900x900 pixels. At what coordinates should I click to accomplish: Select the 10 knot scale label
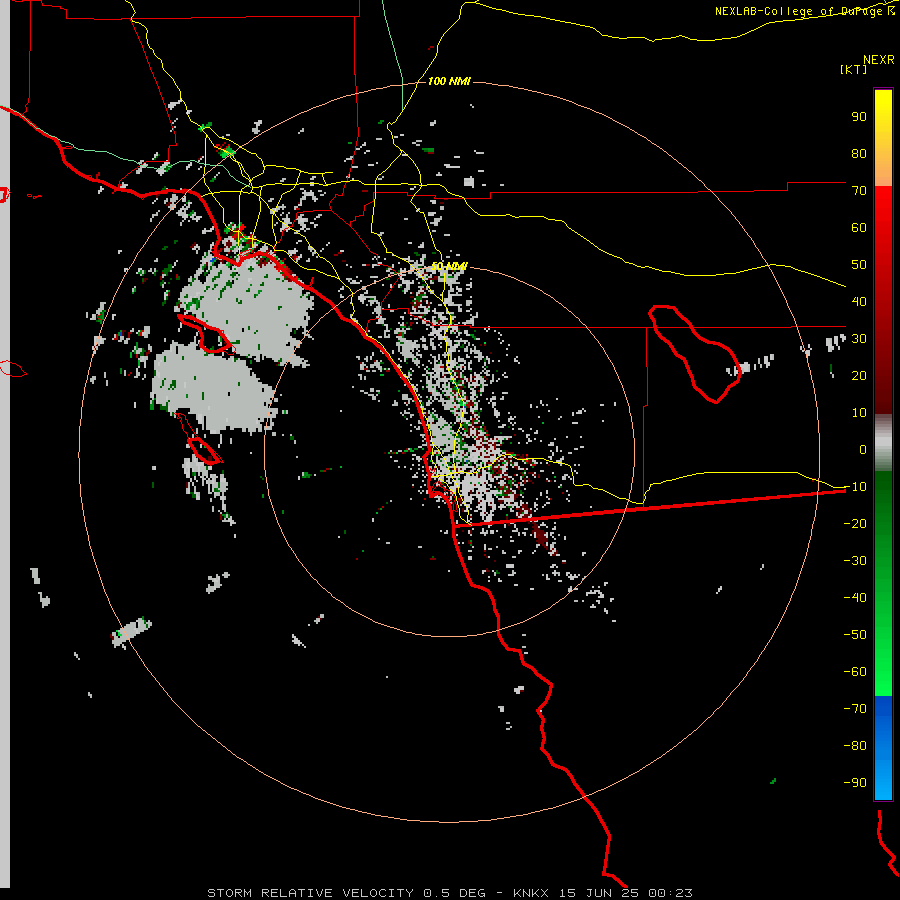pos(859,413)
